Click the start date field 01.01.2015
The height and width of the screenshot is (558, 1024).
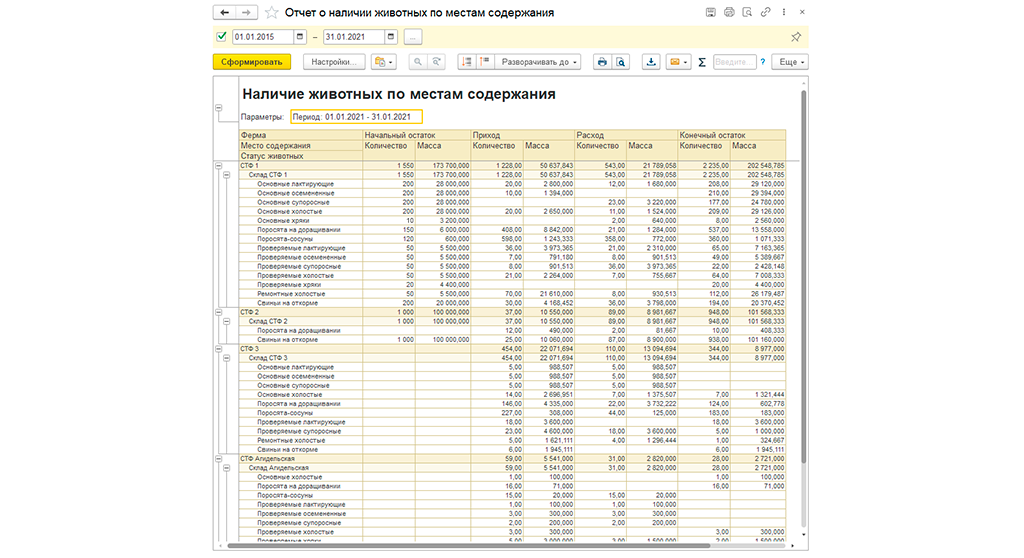(263, 37)
